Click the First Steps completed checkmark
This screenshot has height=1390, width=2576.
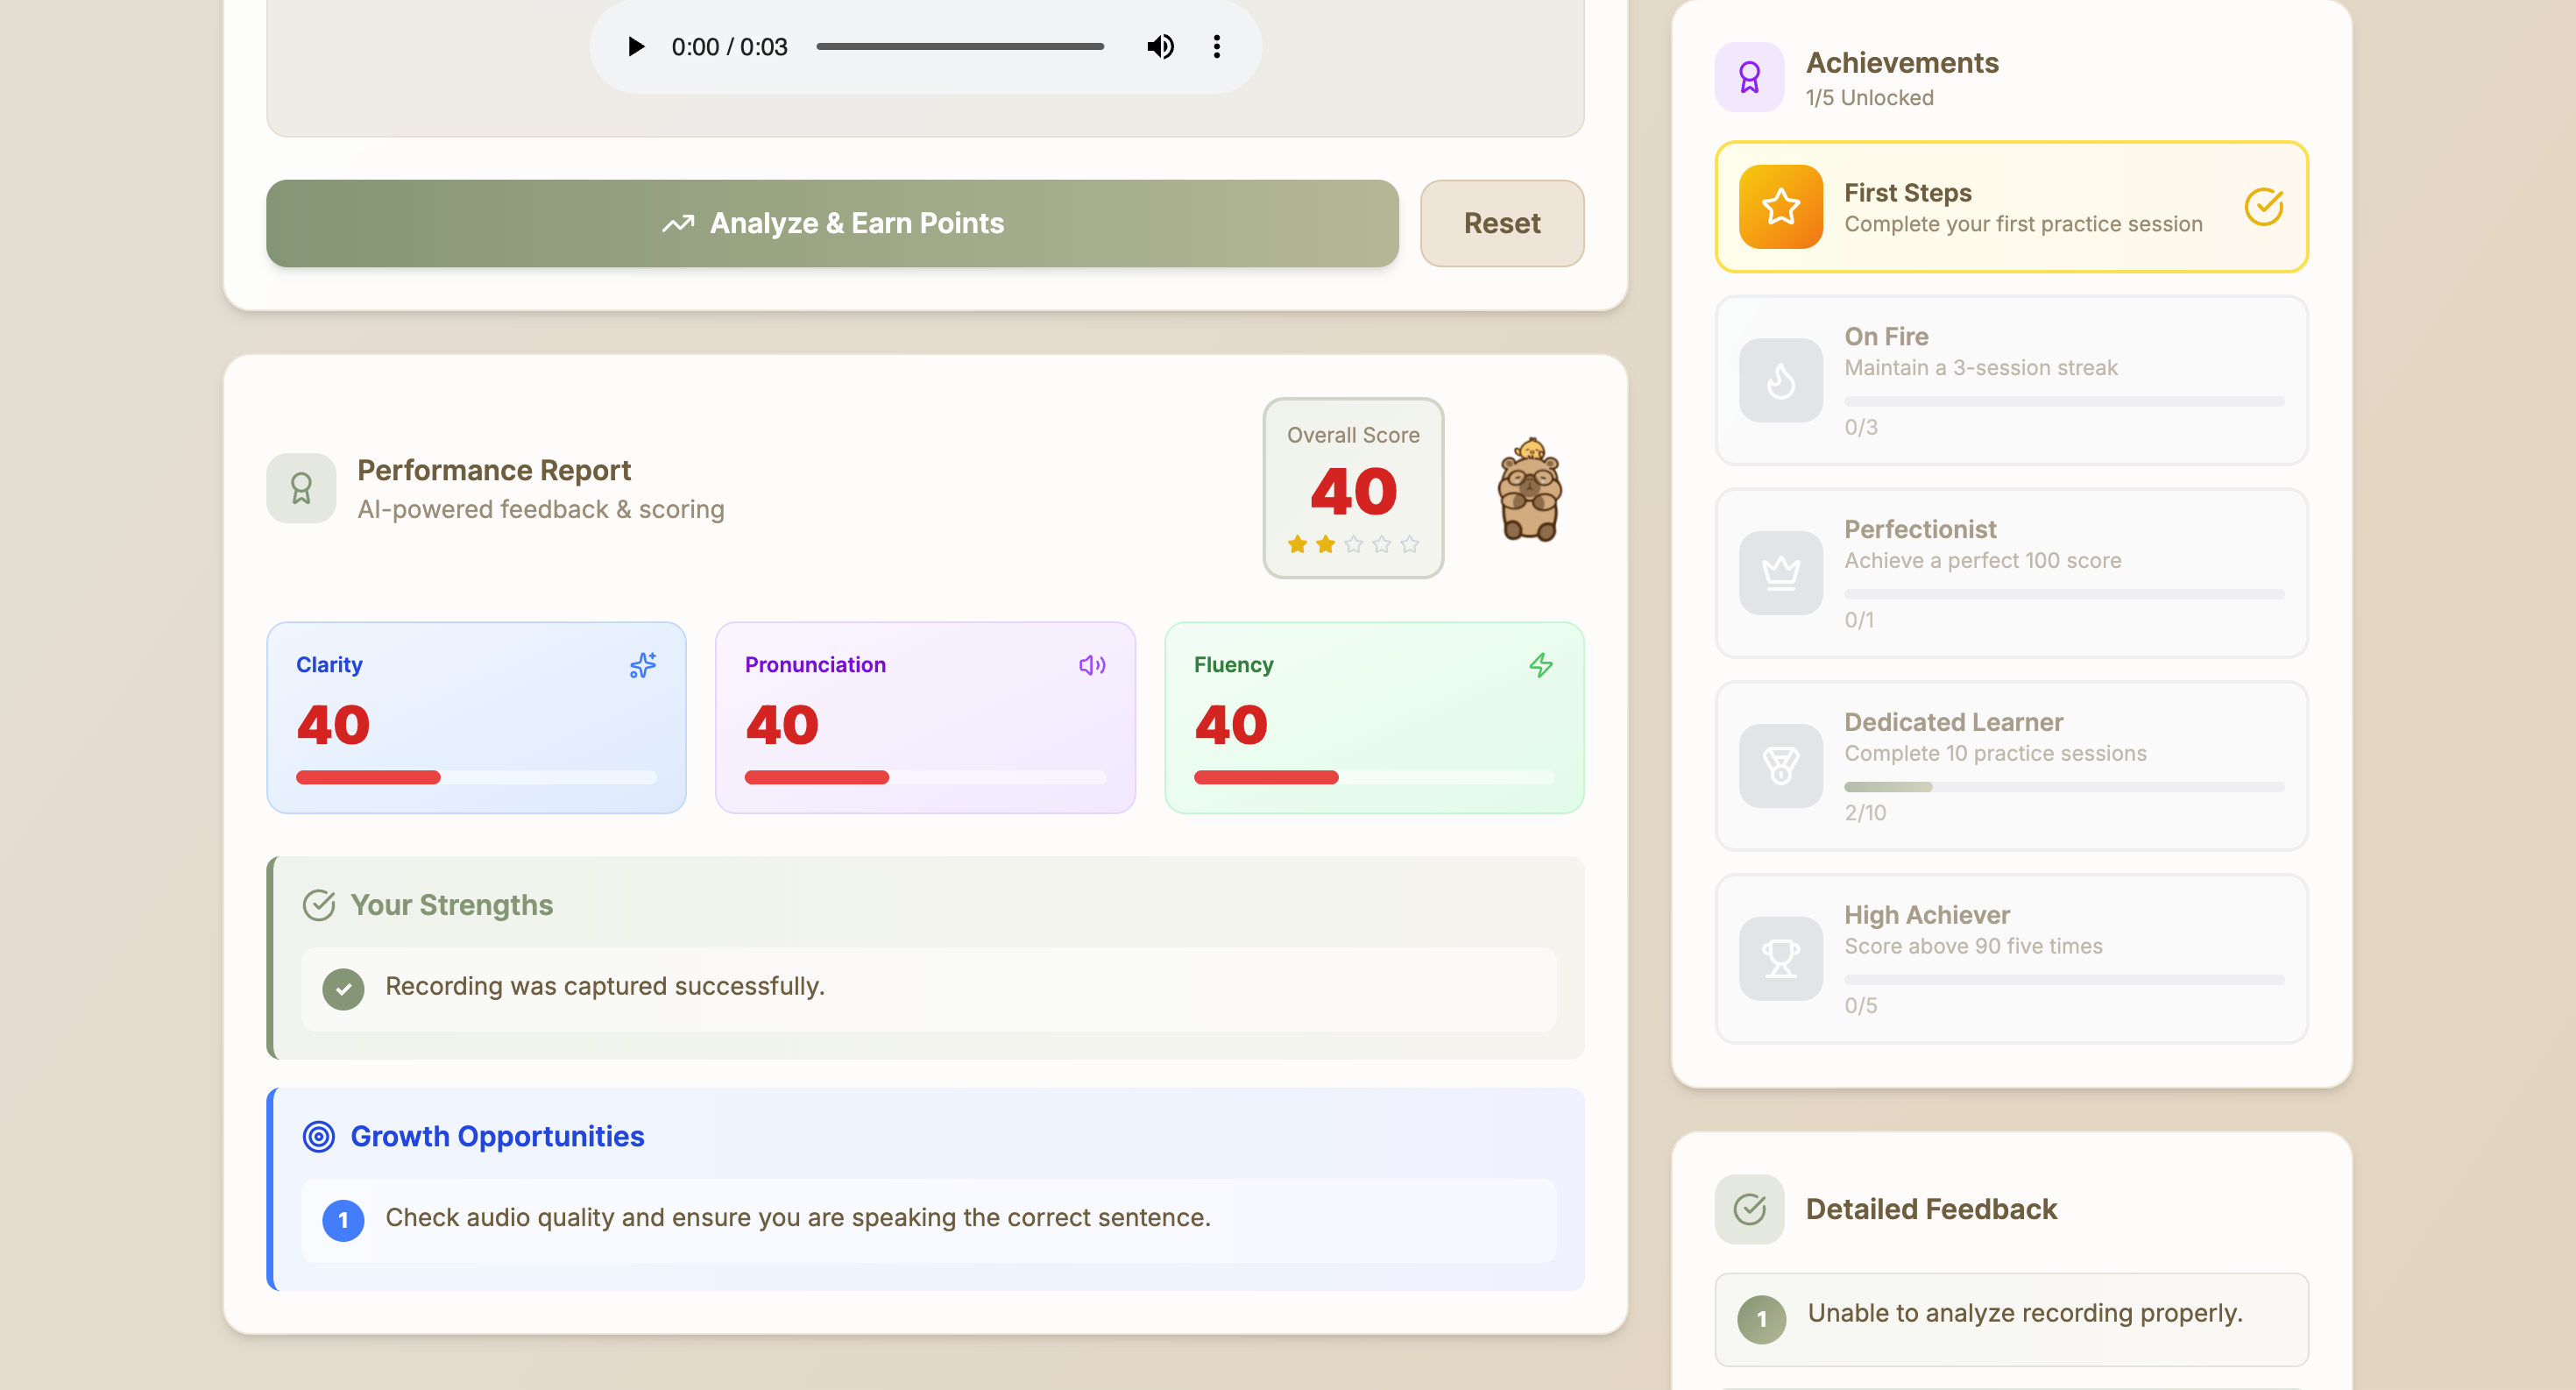click(2263, 207)
